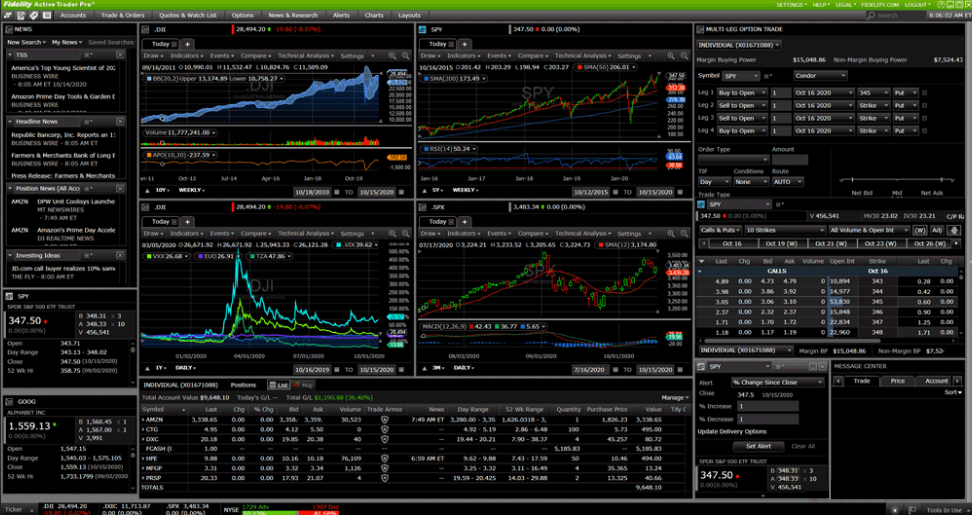Sort positions by Symbol column header
This screenshot has height=515, width=972.
[164, 410]
